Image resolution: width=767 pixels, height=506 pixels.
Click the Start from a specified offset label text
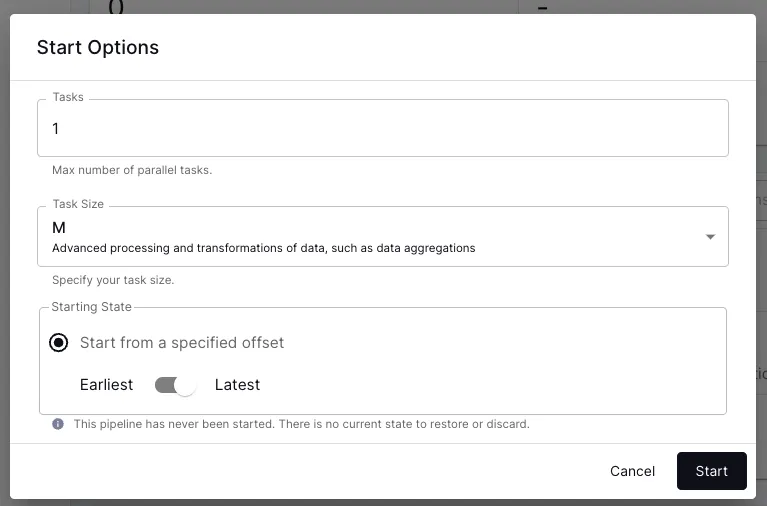(x=182, y=343)
